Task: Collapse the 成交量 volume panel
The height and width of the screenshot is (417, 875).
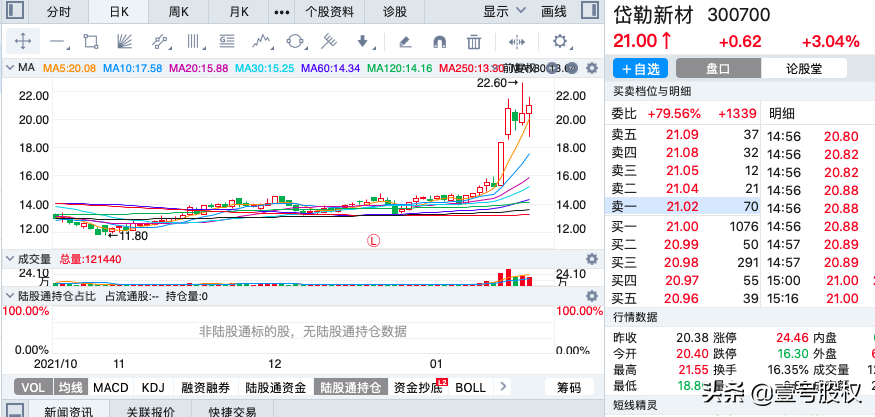Action: [x=9, y=259]
